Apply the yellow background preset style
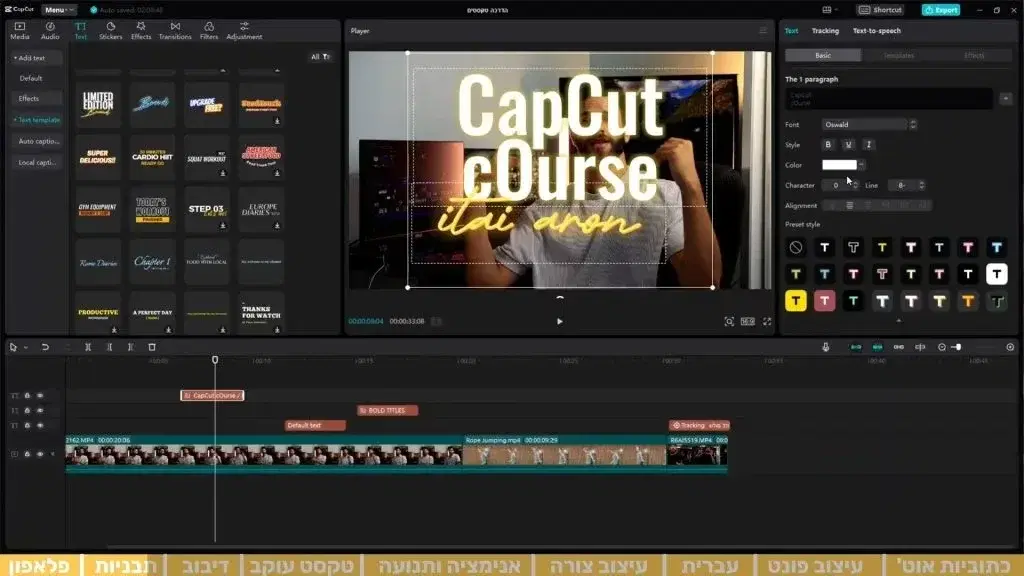 tap(795, 301)
